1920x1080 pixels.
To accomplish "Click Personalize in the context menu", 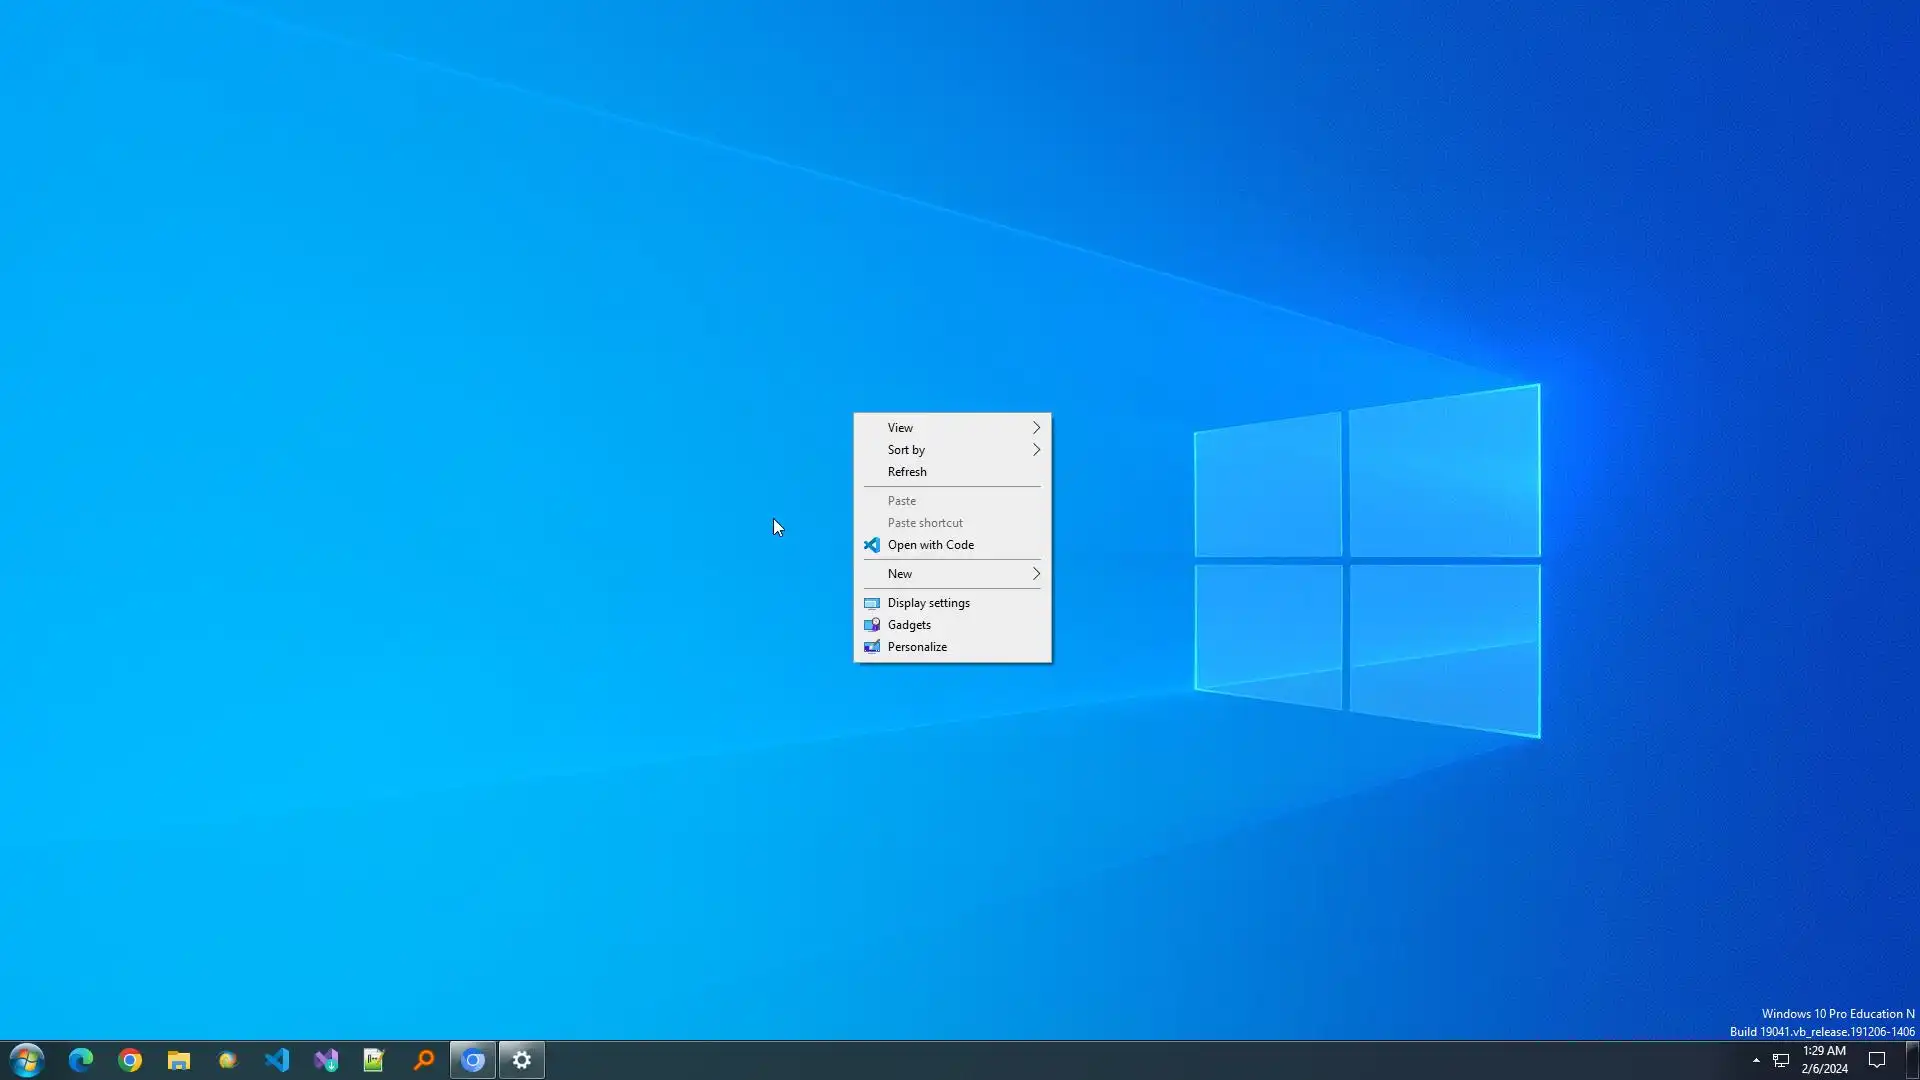I will pyautogui.click(x=917, y=647).
